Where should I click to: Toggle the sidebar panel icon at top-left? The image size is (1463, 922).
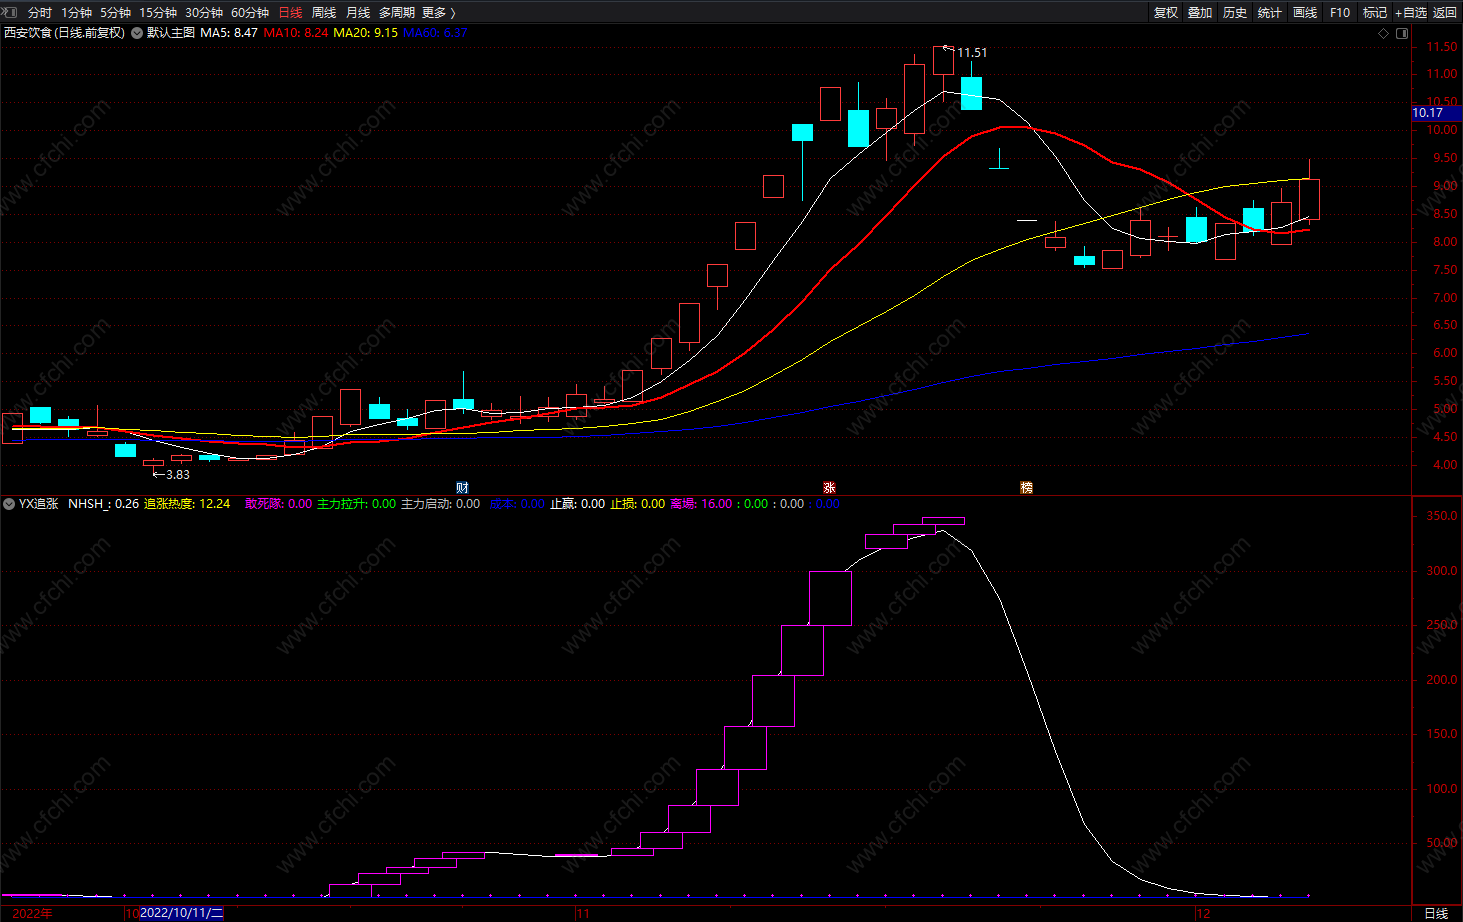tap(10, 12)
